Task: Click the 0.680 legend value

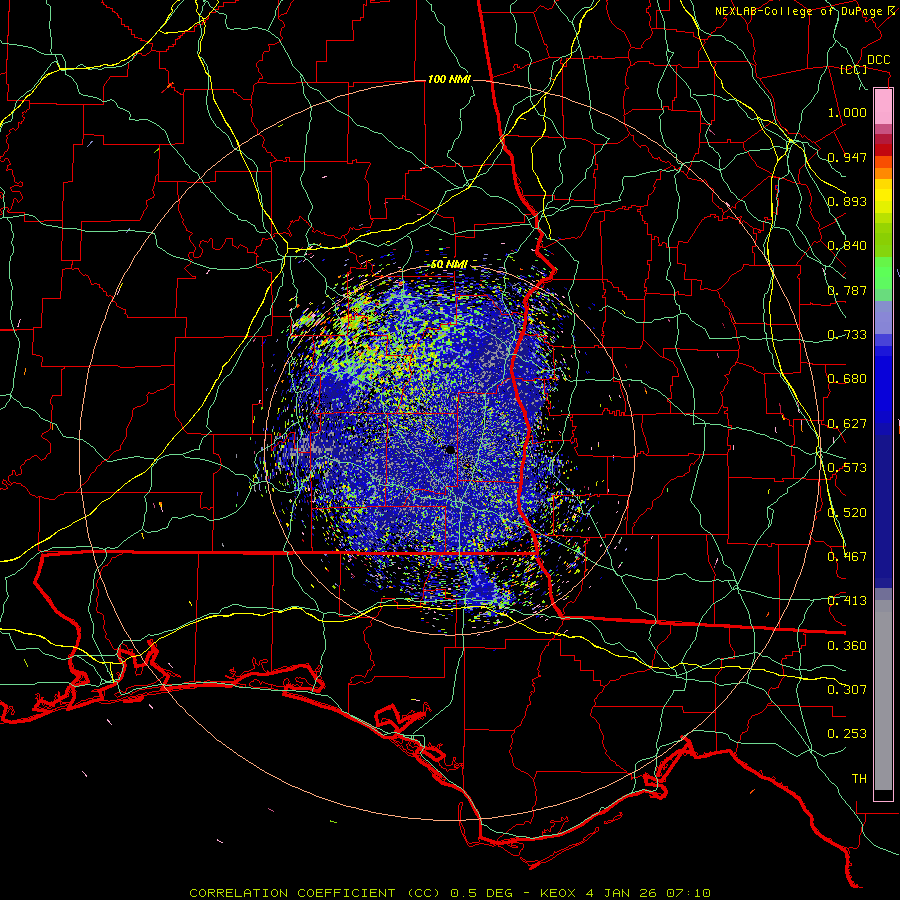Action: tap(847, 379)
